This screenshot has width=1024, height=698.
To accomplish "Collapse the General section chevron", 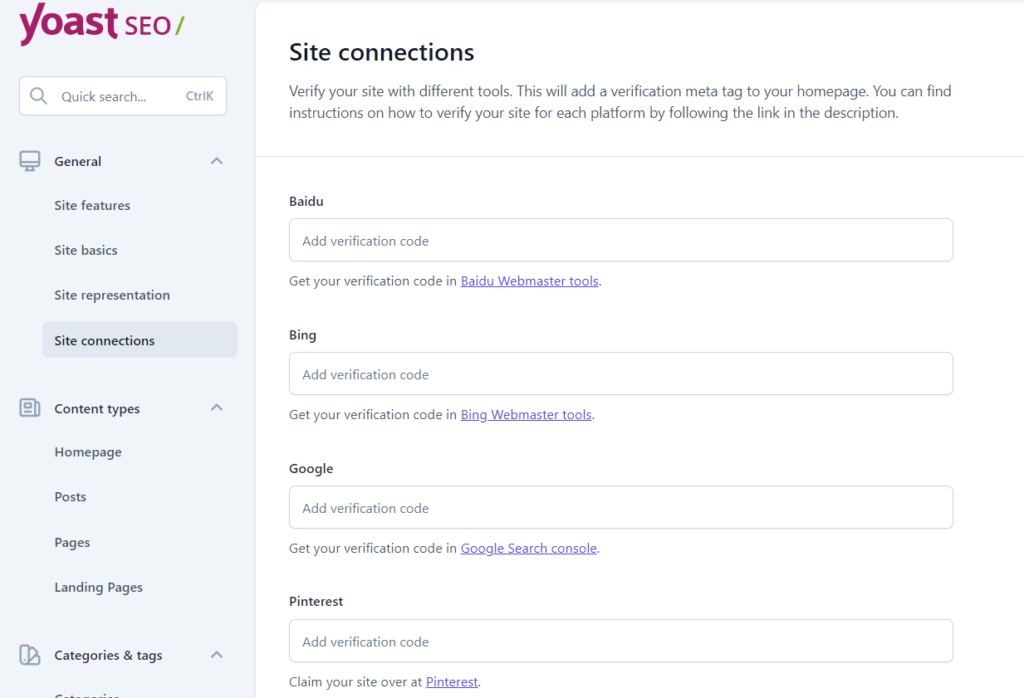I will pos(217,161).
